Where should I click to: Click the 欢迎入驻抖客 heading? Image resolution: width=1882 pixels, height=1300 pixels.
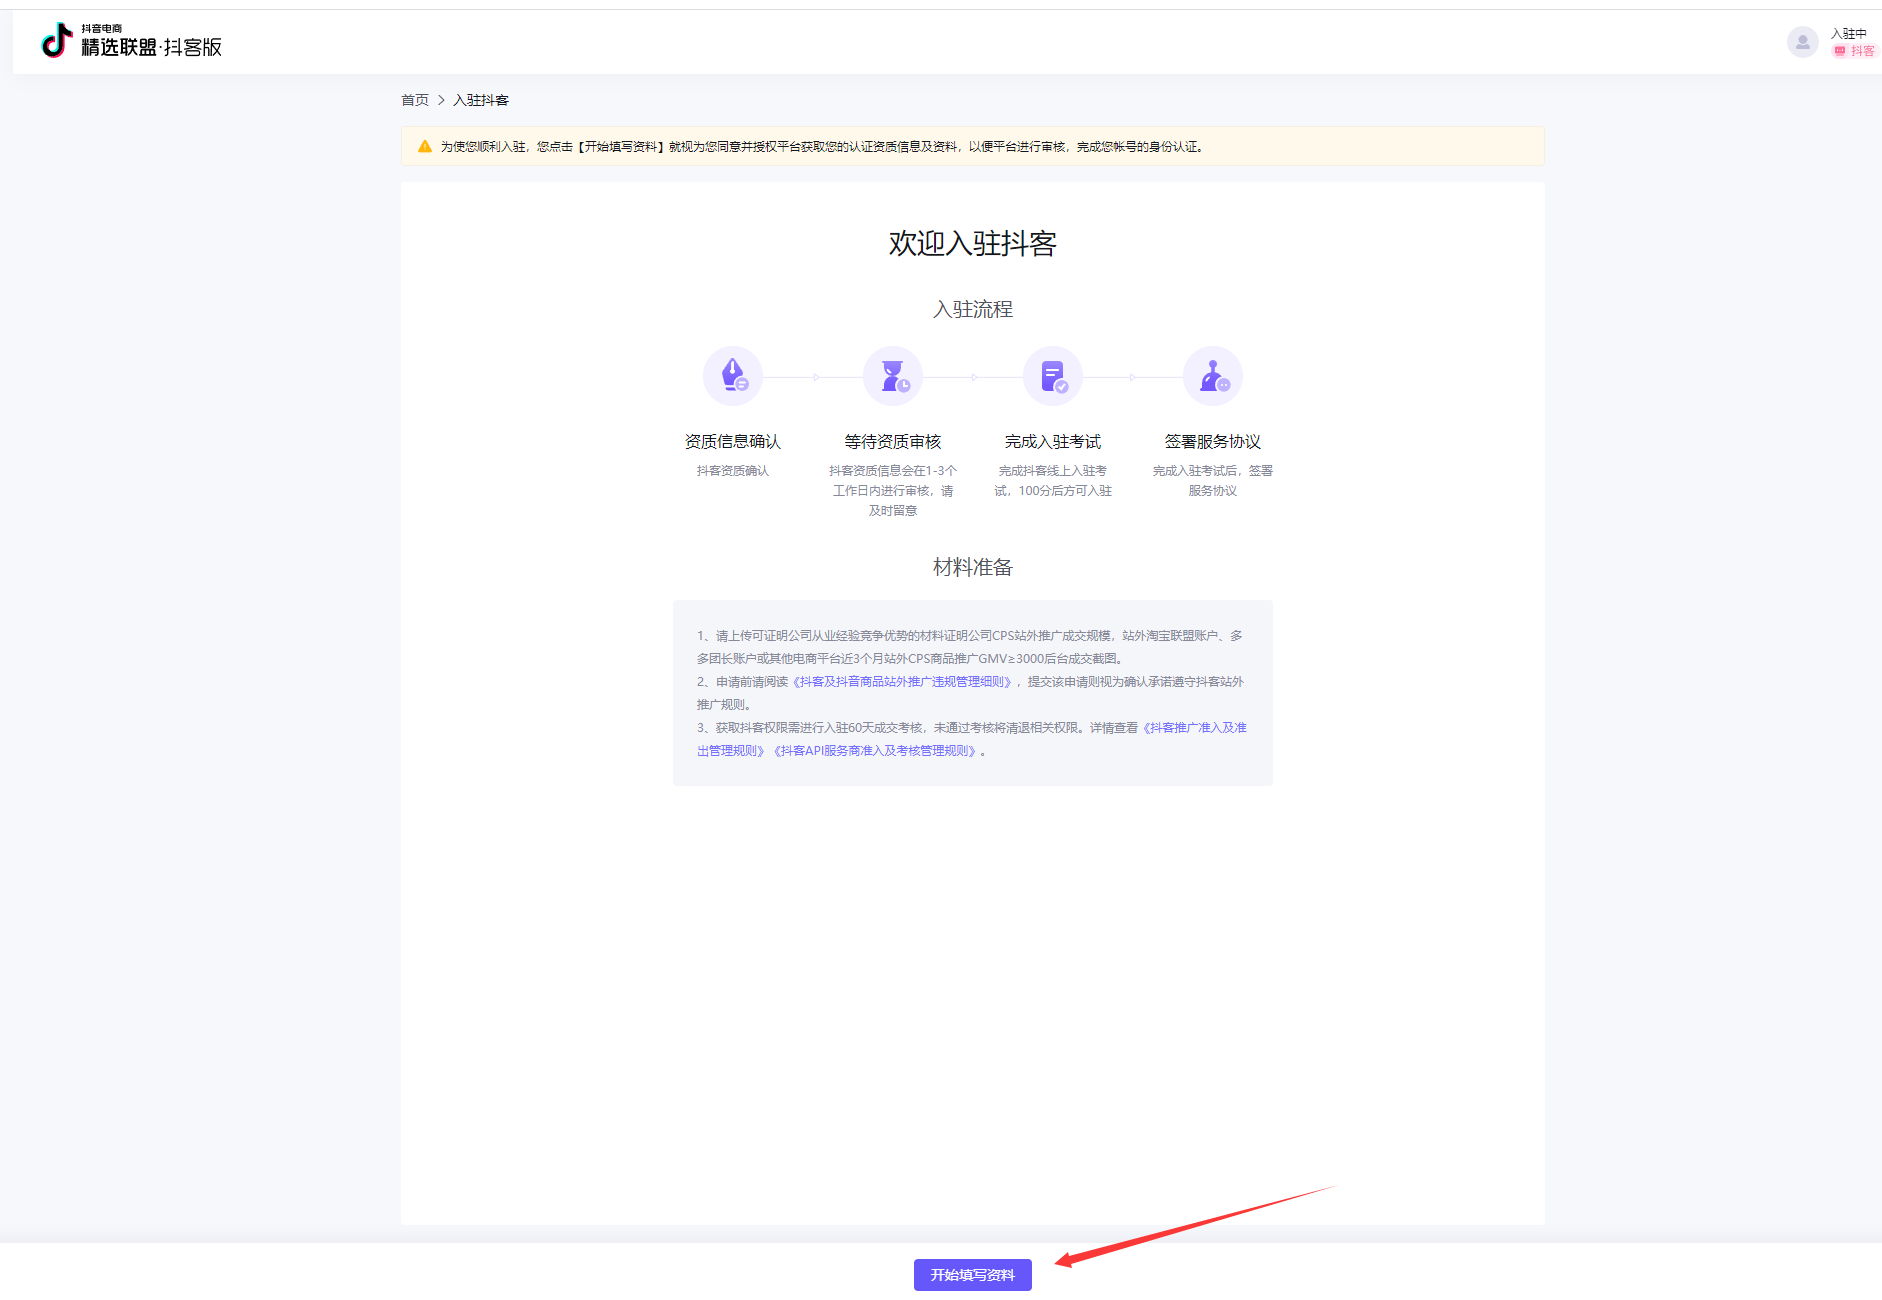(973, 243)
